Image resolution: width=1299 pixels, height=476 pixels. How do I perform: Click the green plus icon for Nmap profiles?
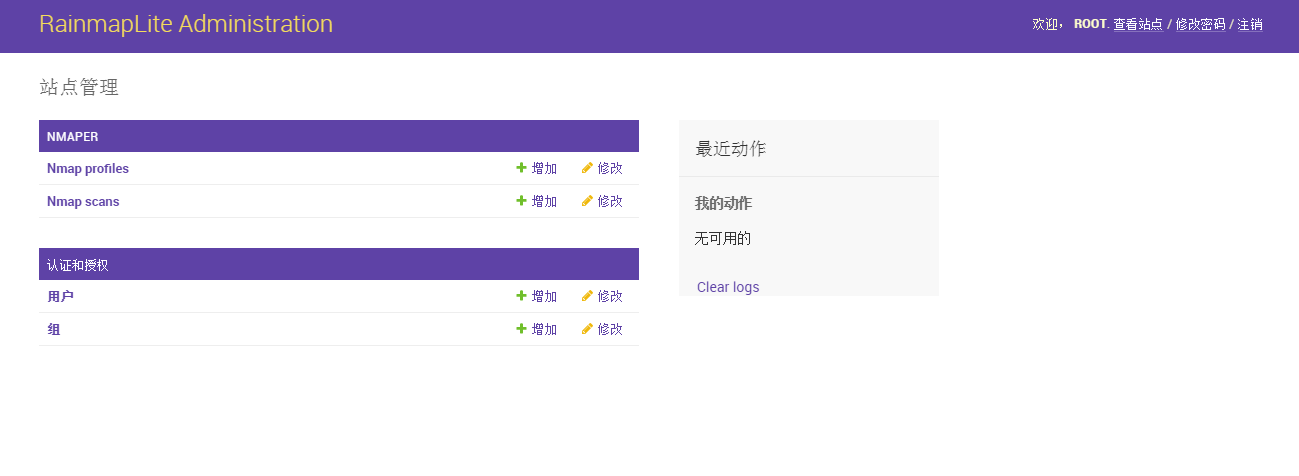point(521,168)
